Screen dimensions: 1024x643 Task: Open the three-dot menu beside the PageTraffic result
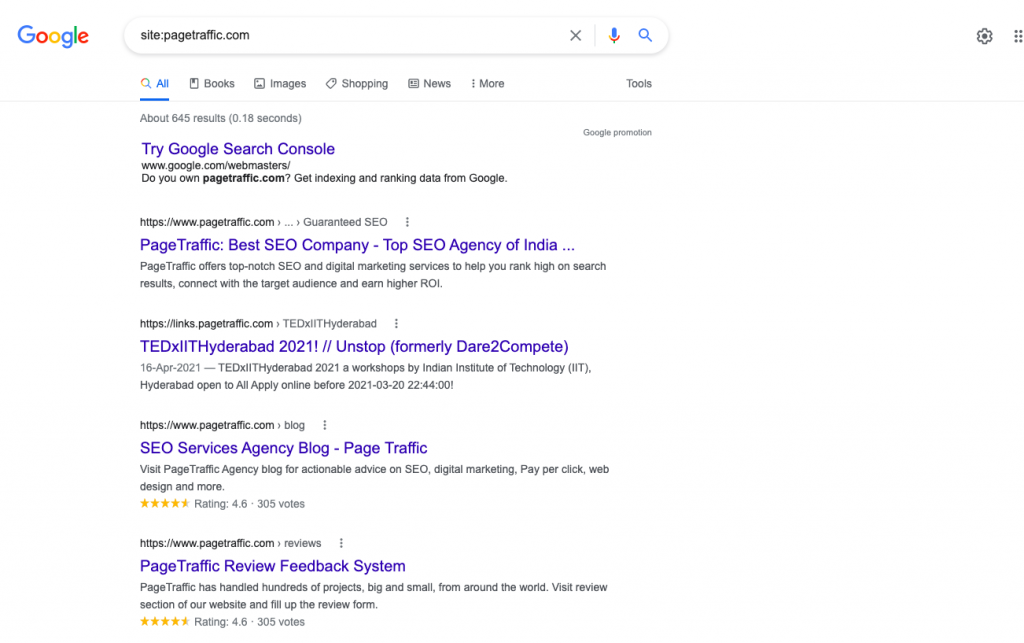click(x=406, y=221)
